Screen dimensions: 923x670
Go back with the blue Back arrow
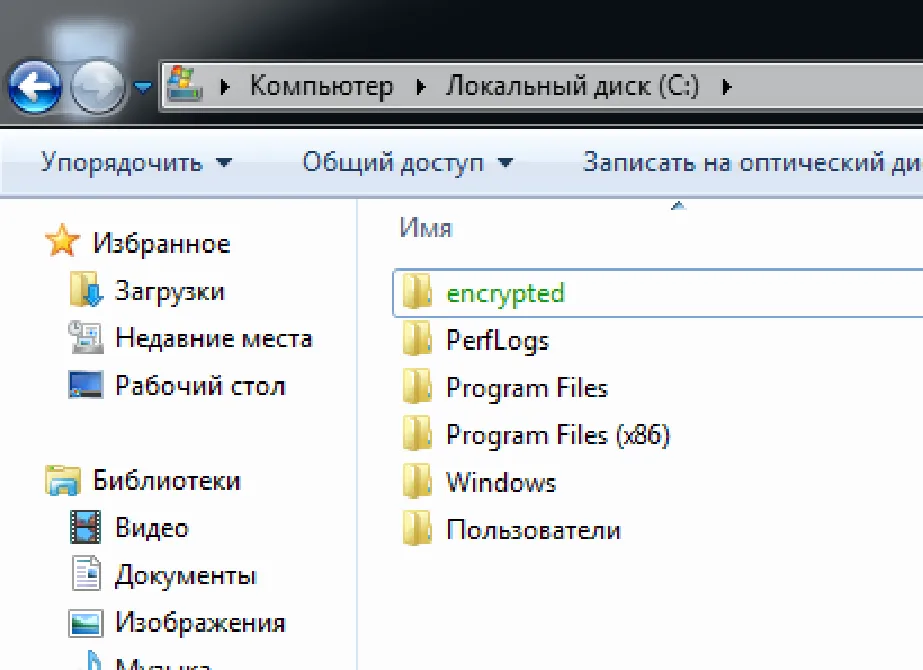pos(34,87)
